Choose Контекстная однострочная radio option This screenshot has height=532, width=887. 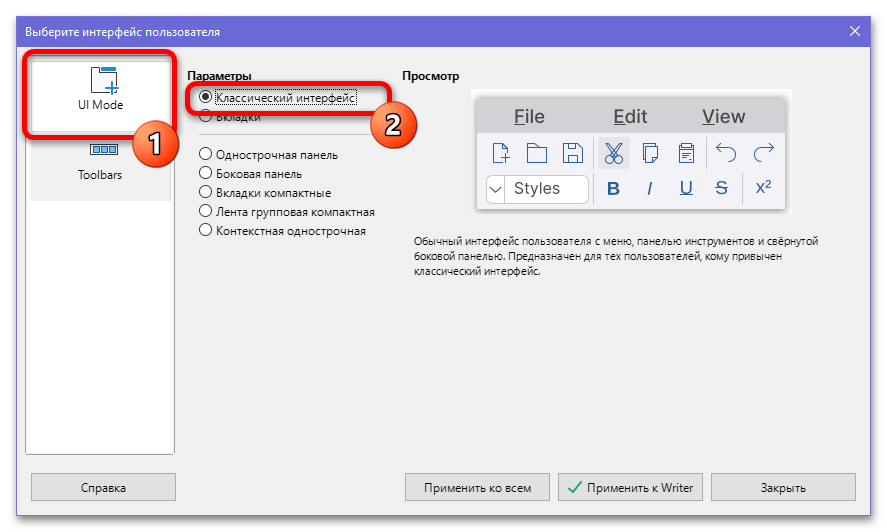click(282, 231)
